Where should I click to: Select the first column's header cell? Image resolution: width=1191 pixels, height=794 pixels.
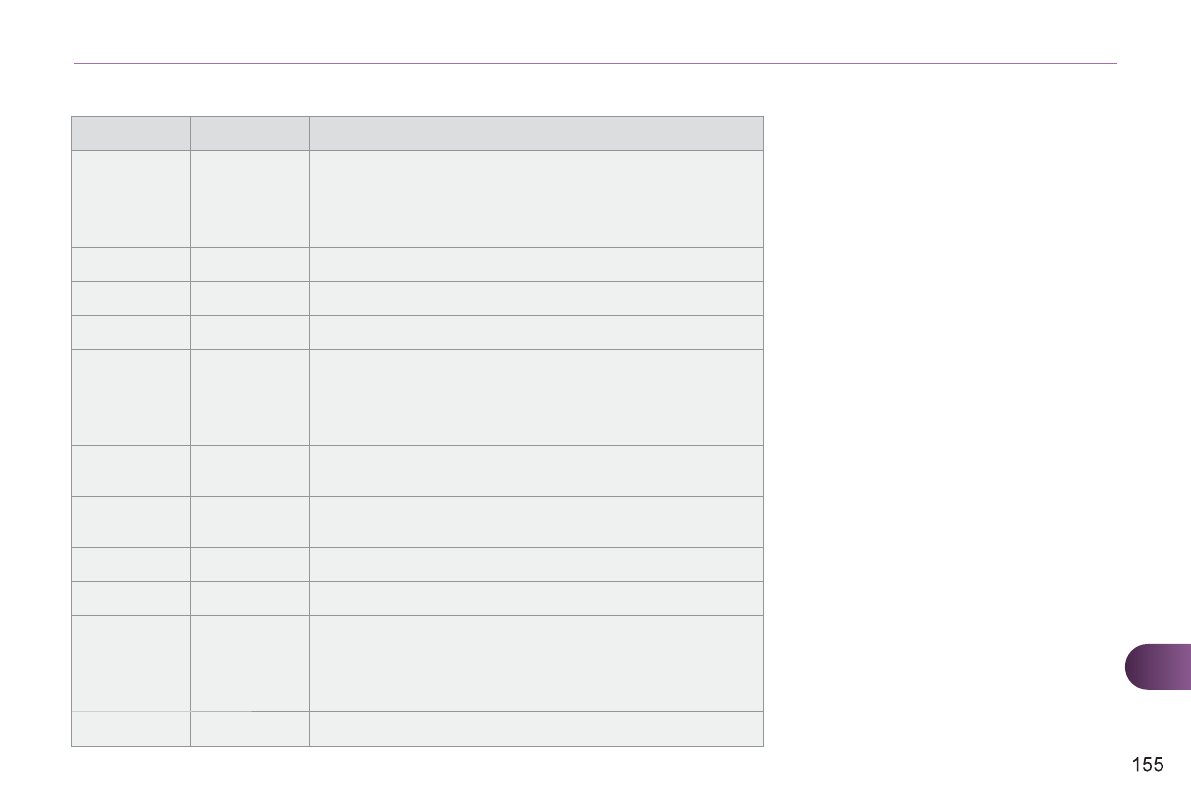point(130,133)
